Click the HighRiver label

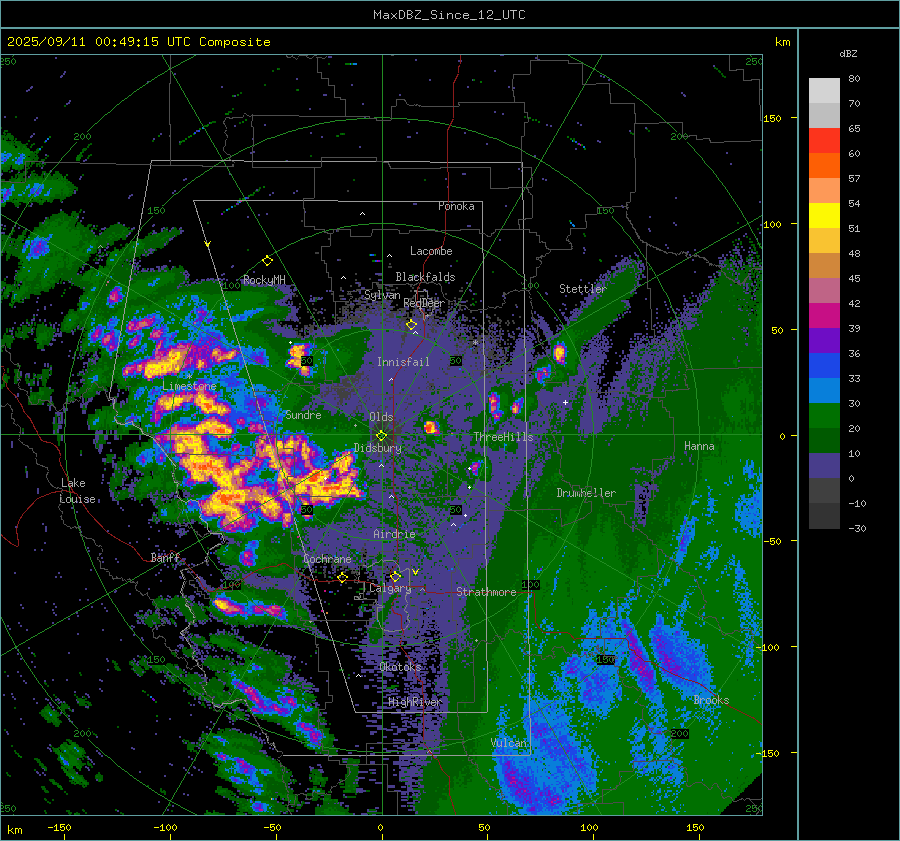point(415,702)
